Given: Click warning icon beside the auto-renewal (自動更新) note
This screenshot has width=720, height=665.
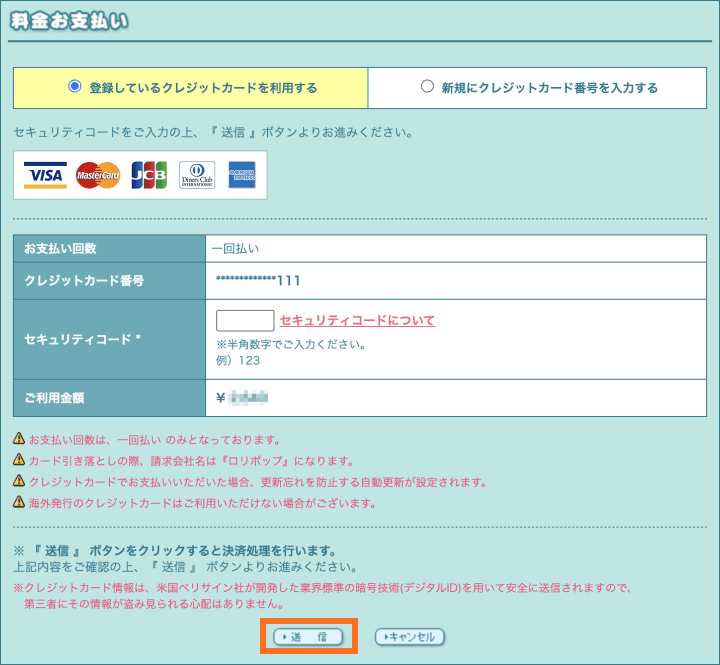Looking at the screenshot, I should [x=19, y=481].
